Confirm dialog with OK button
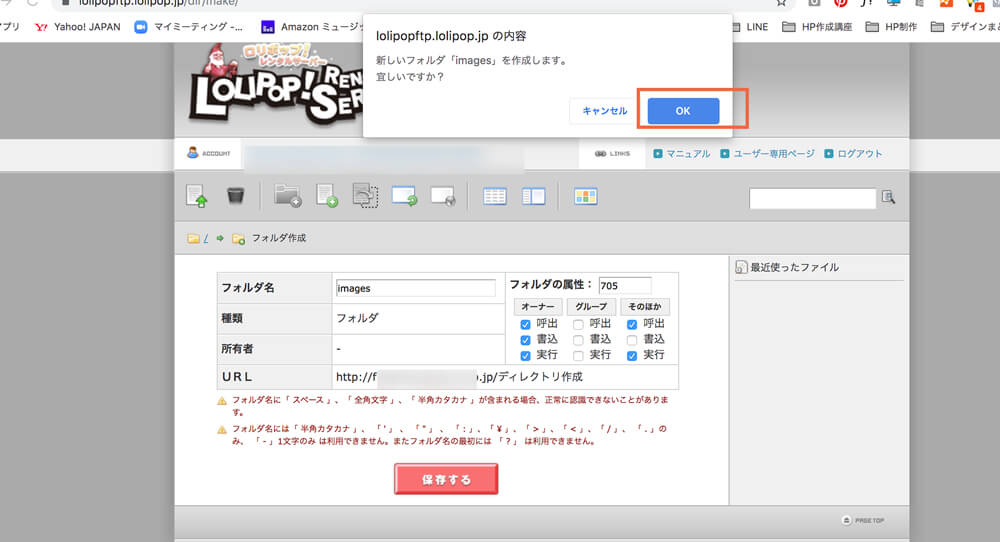Image resolution: width=1000 pixels, height=542 pixels. pos(683,111)
